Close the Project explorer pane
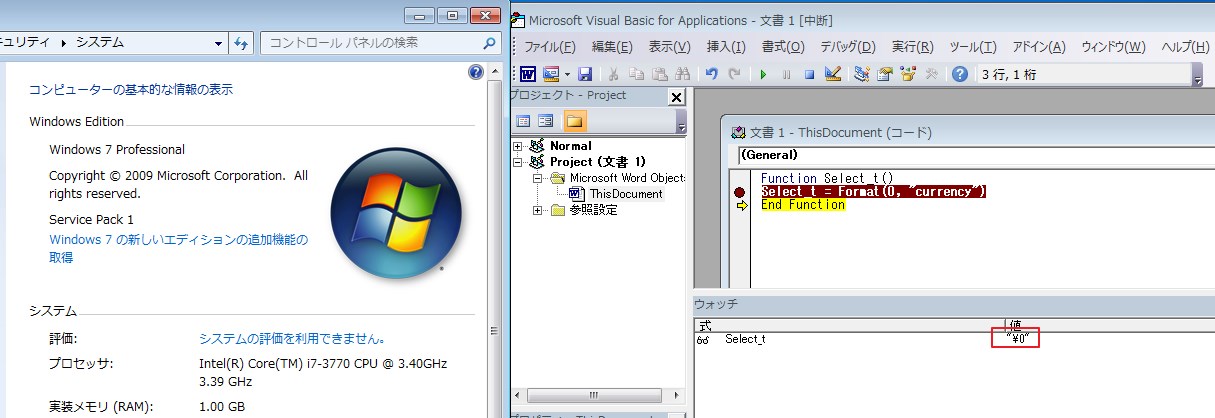This screenshot has width=1215, height=418. [676, 97]
